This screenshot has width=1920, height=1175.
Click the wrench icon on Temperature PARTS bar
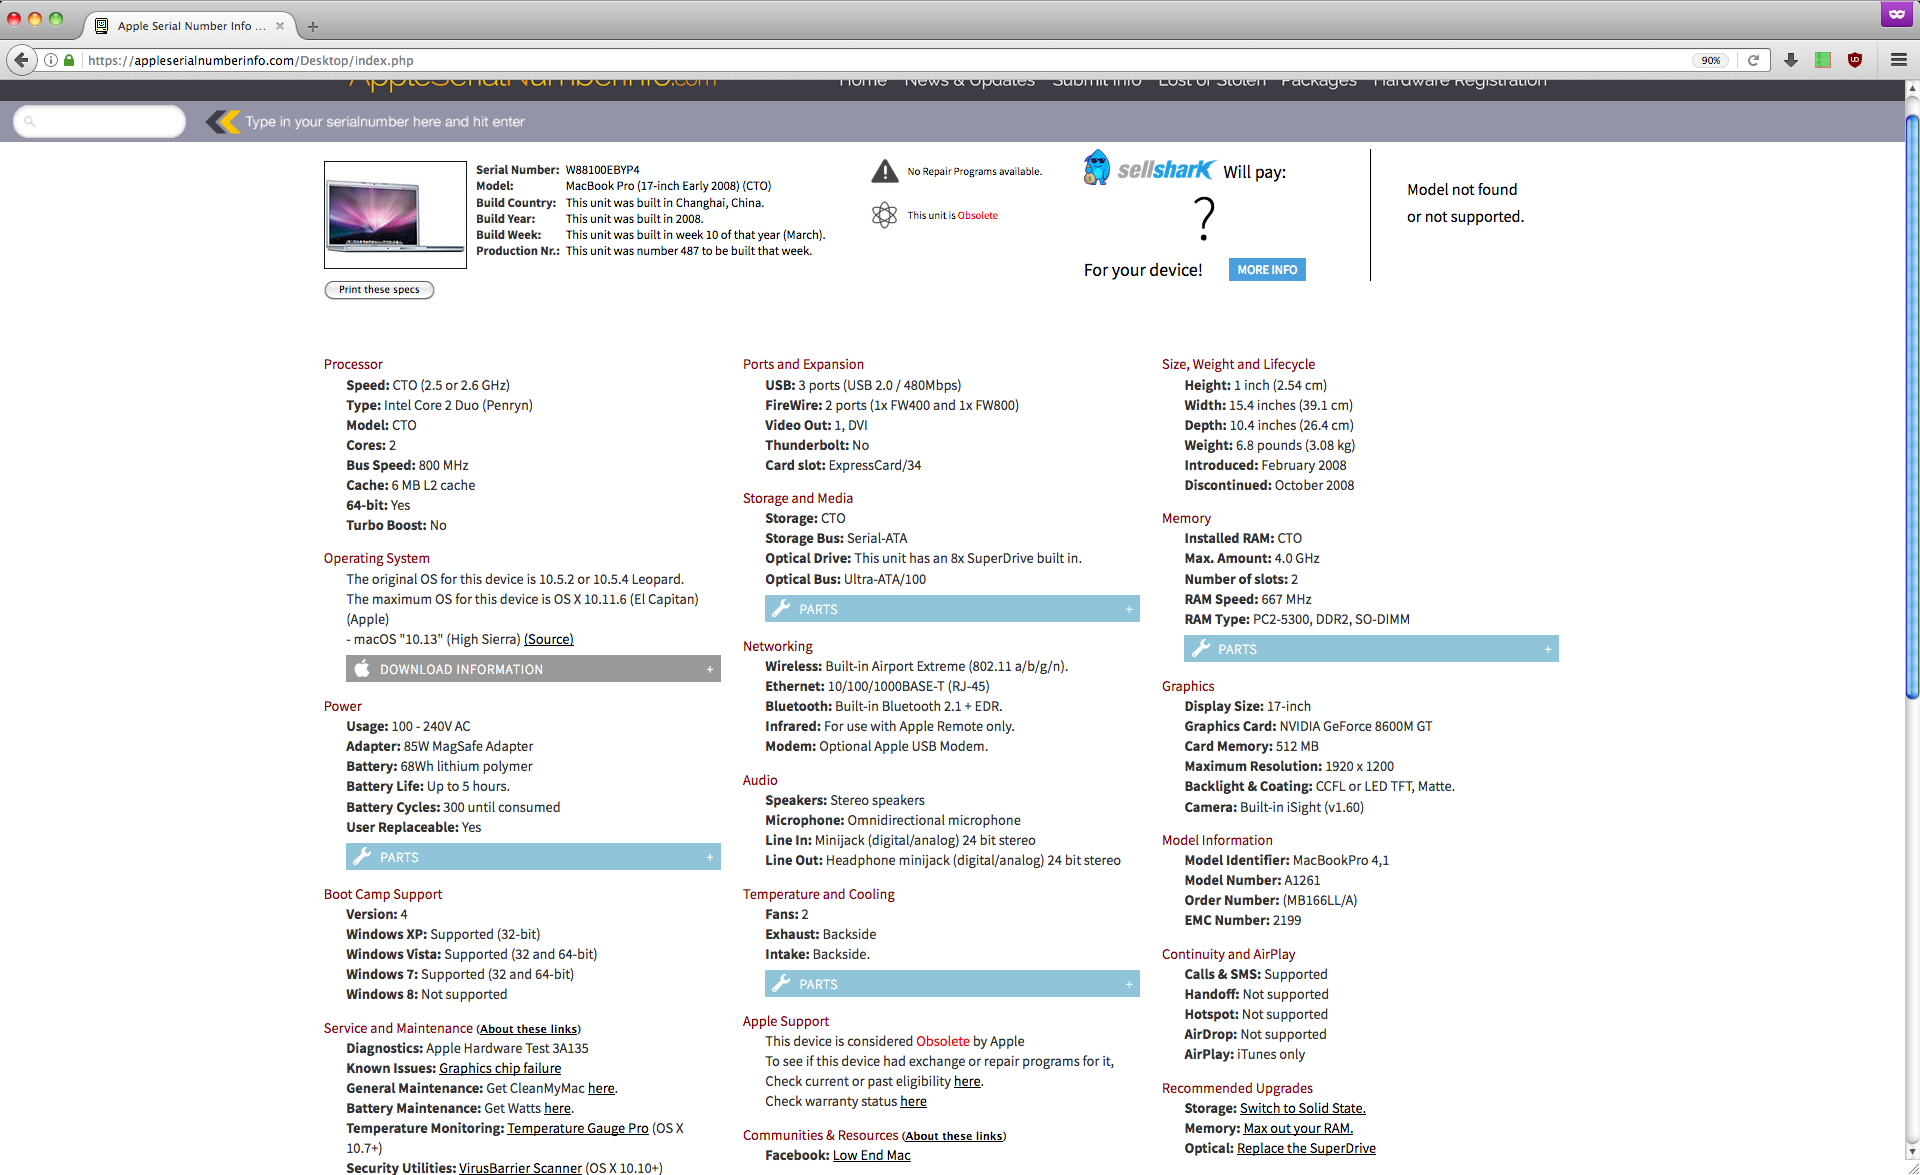[781, 983]
